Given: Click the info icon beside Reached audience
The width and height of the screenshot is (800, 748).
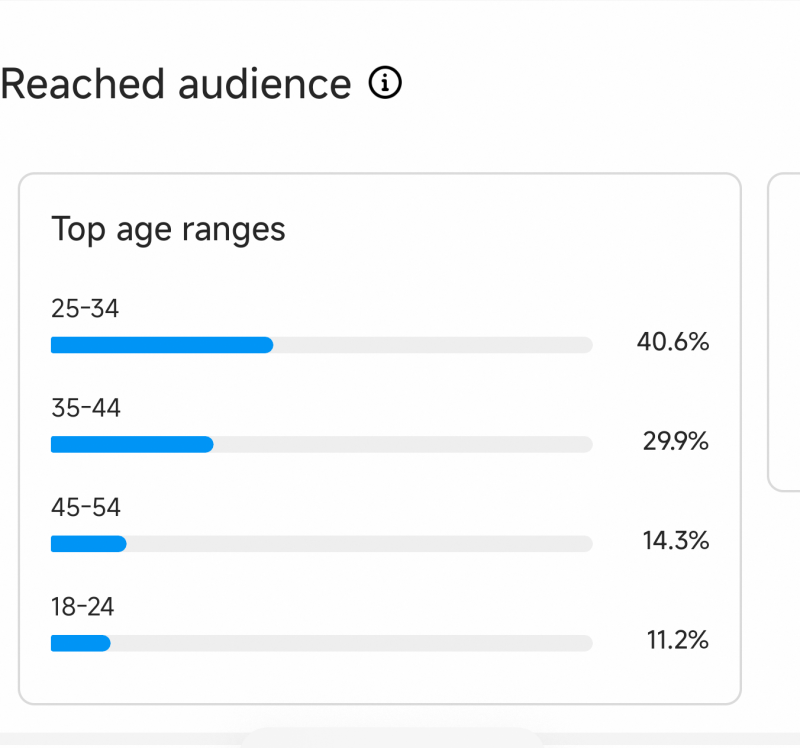Looking at the screenshot, I should click(385, 84).
